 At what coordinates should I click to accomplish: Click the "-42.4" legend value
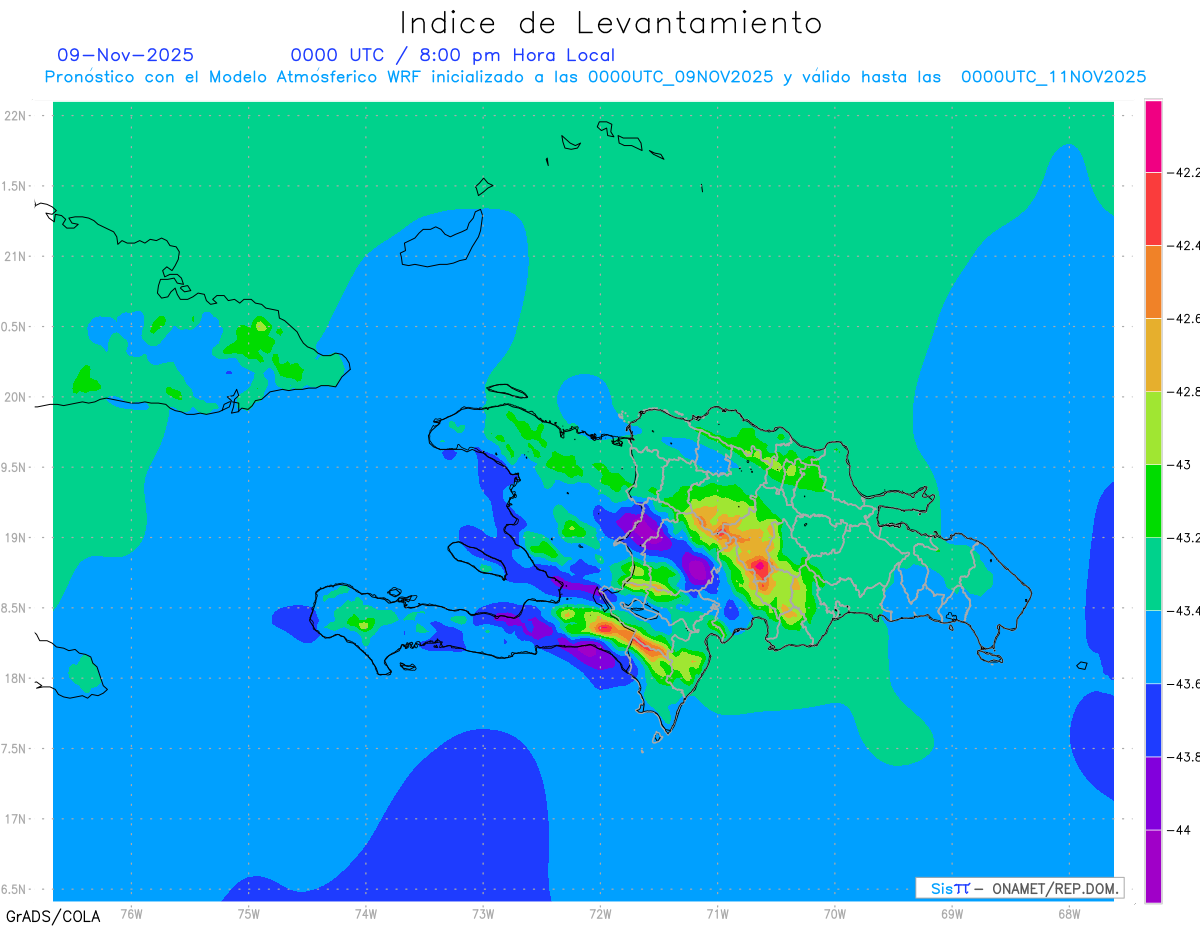[1184, 246]
